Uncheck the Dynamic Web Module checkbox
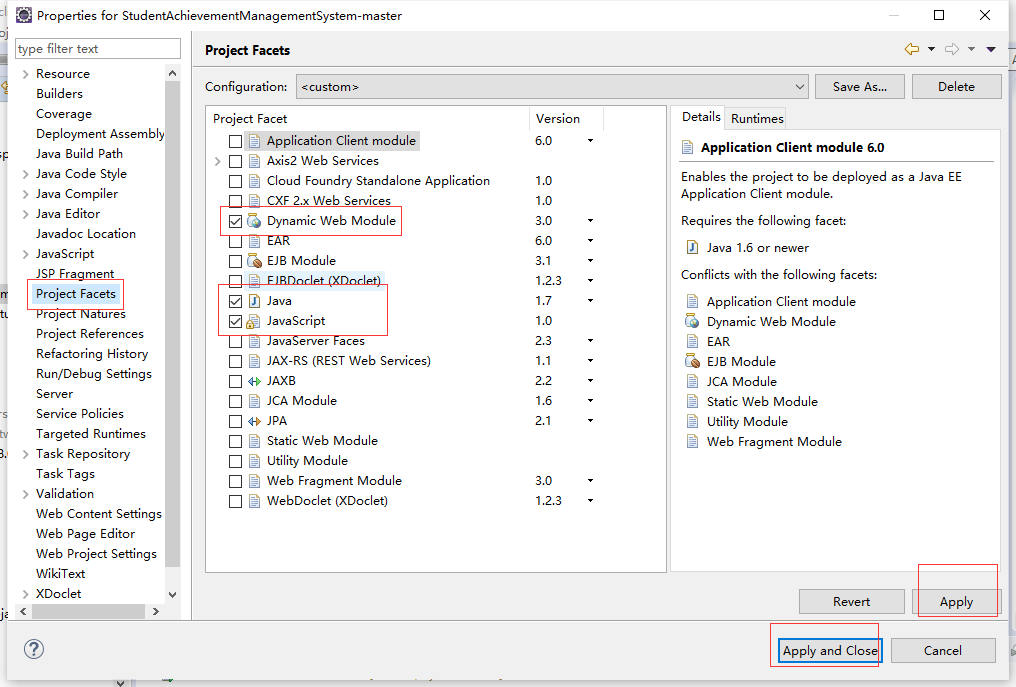1016x687 pixels. (235, 222)
